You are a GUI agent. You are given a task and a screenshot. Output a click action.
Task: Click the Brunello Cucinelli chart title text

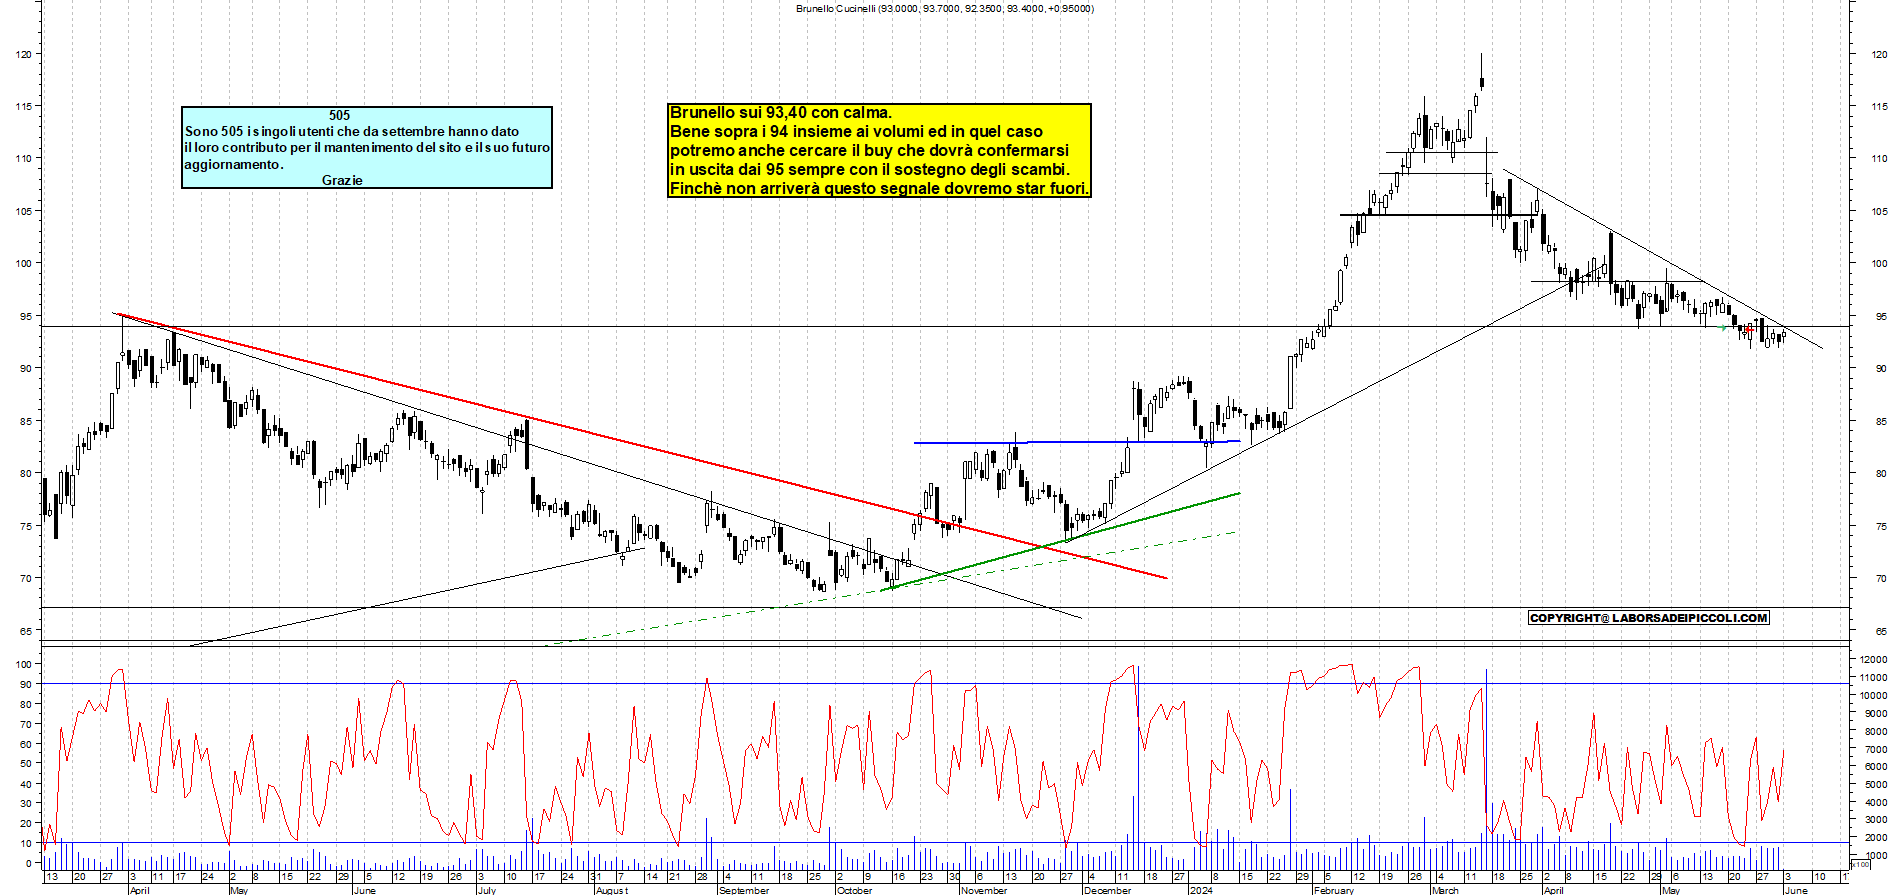click(x=944, y=8)
